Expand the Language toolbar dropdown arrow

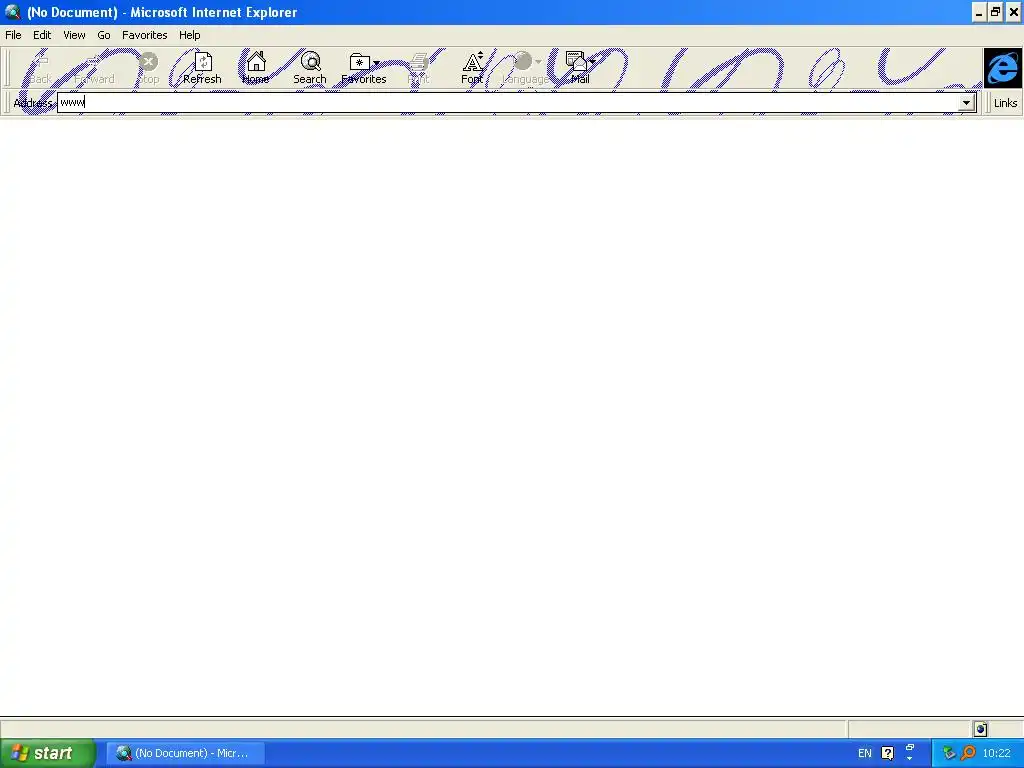[538, 62]
